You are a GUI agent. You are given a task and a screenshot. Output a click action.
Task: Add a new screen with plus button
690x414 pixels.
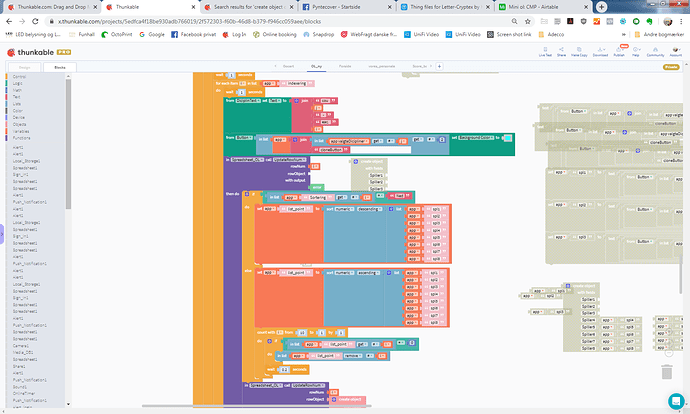pyautogui.click(x=439, y=66)
